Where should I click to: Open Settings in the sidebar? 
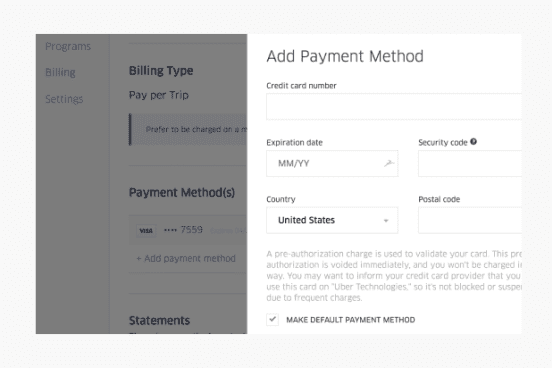[64, 99]
